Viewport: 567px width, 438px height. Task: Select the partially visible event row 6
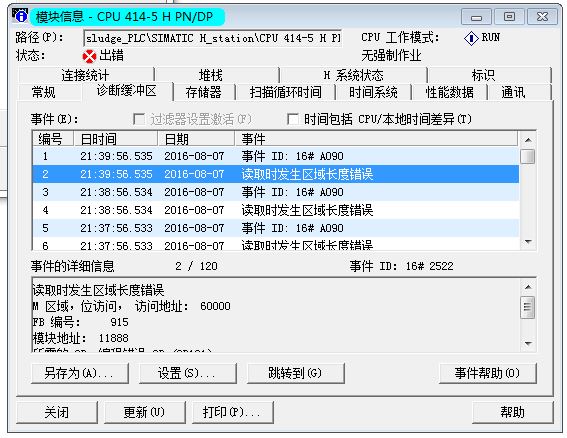(x=276, y=244)
